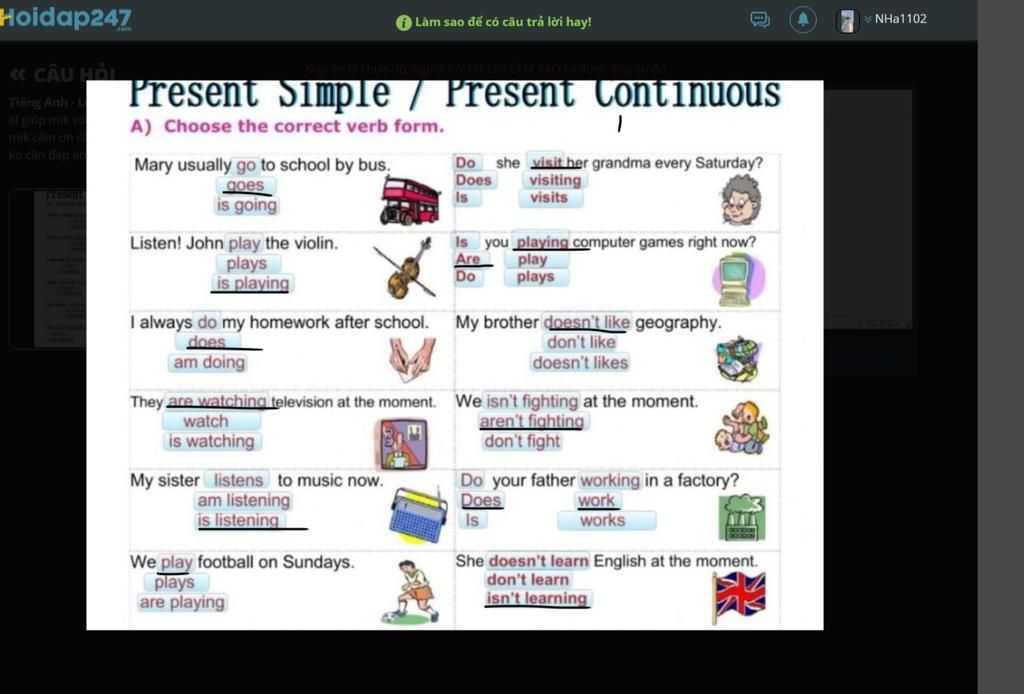
Task: Click the red double-decker bus picture
Action: point(410,202)
